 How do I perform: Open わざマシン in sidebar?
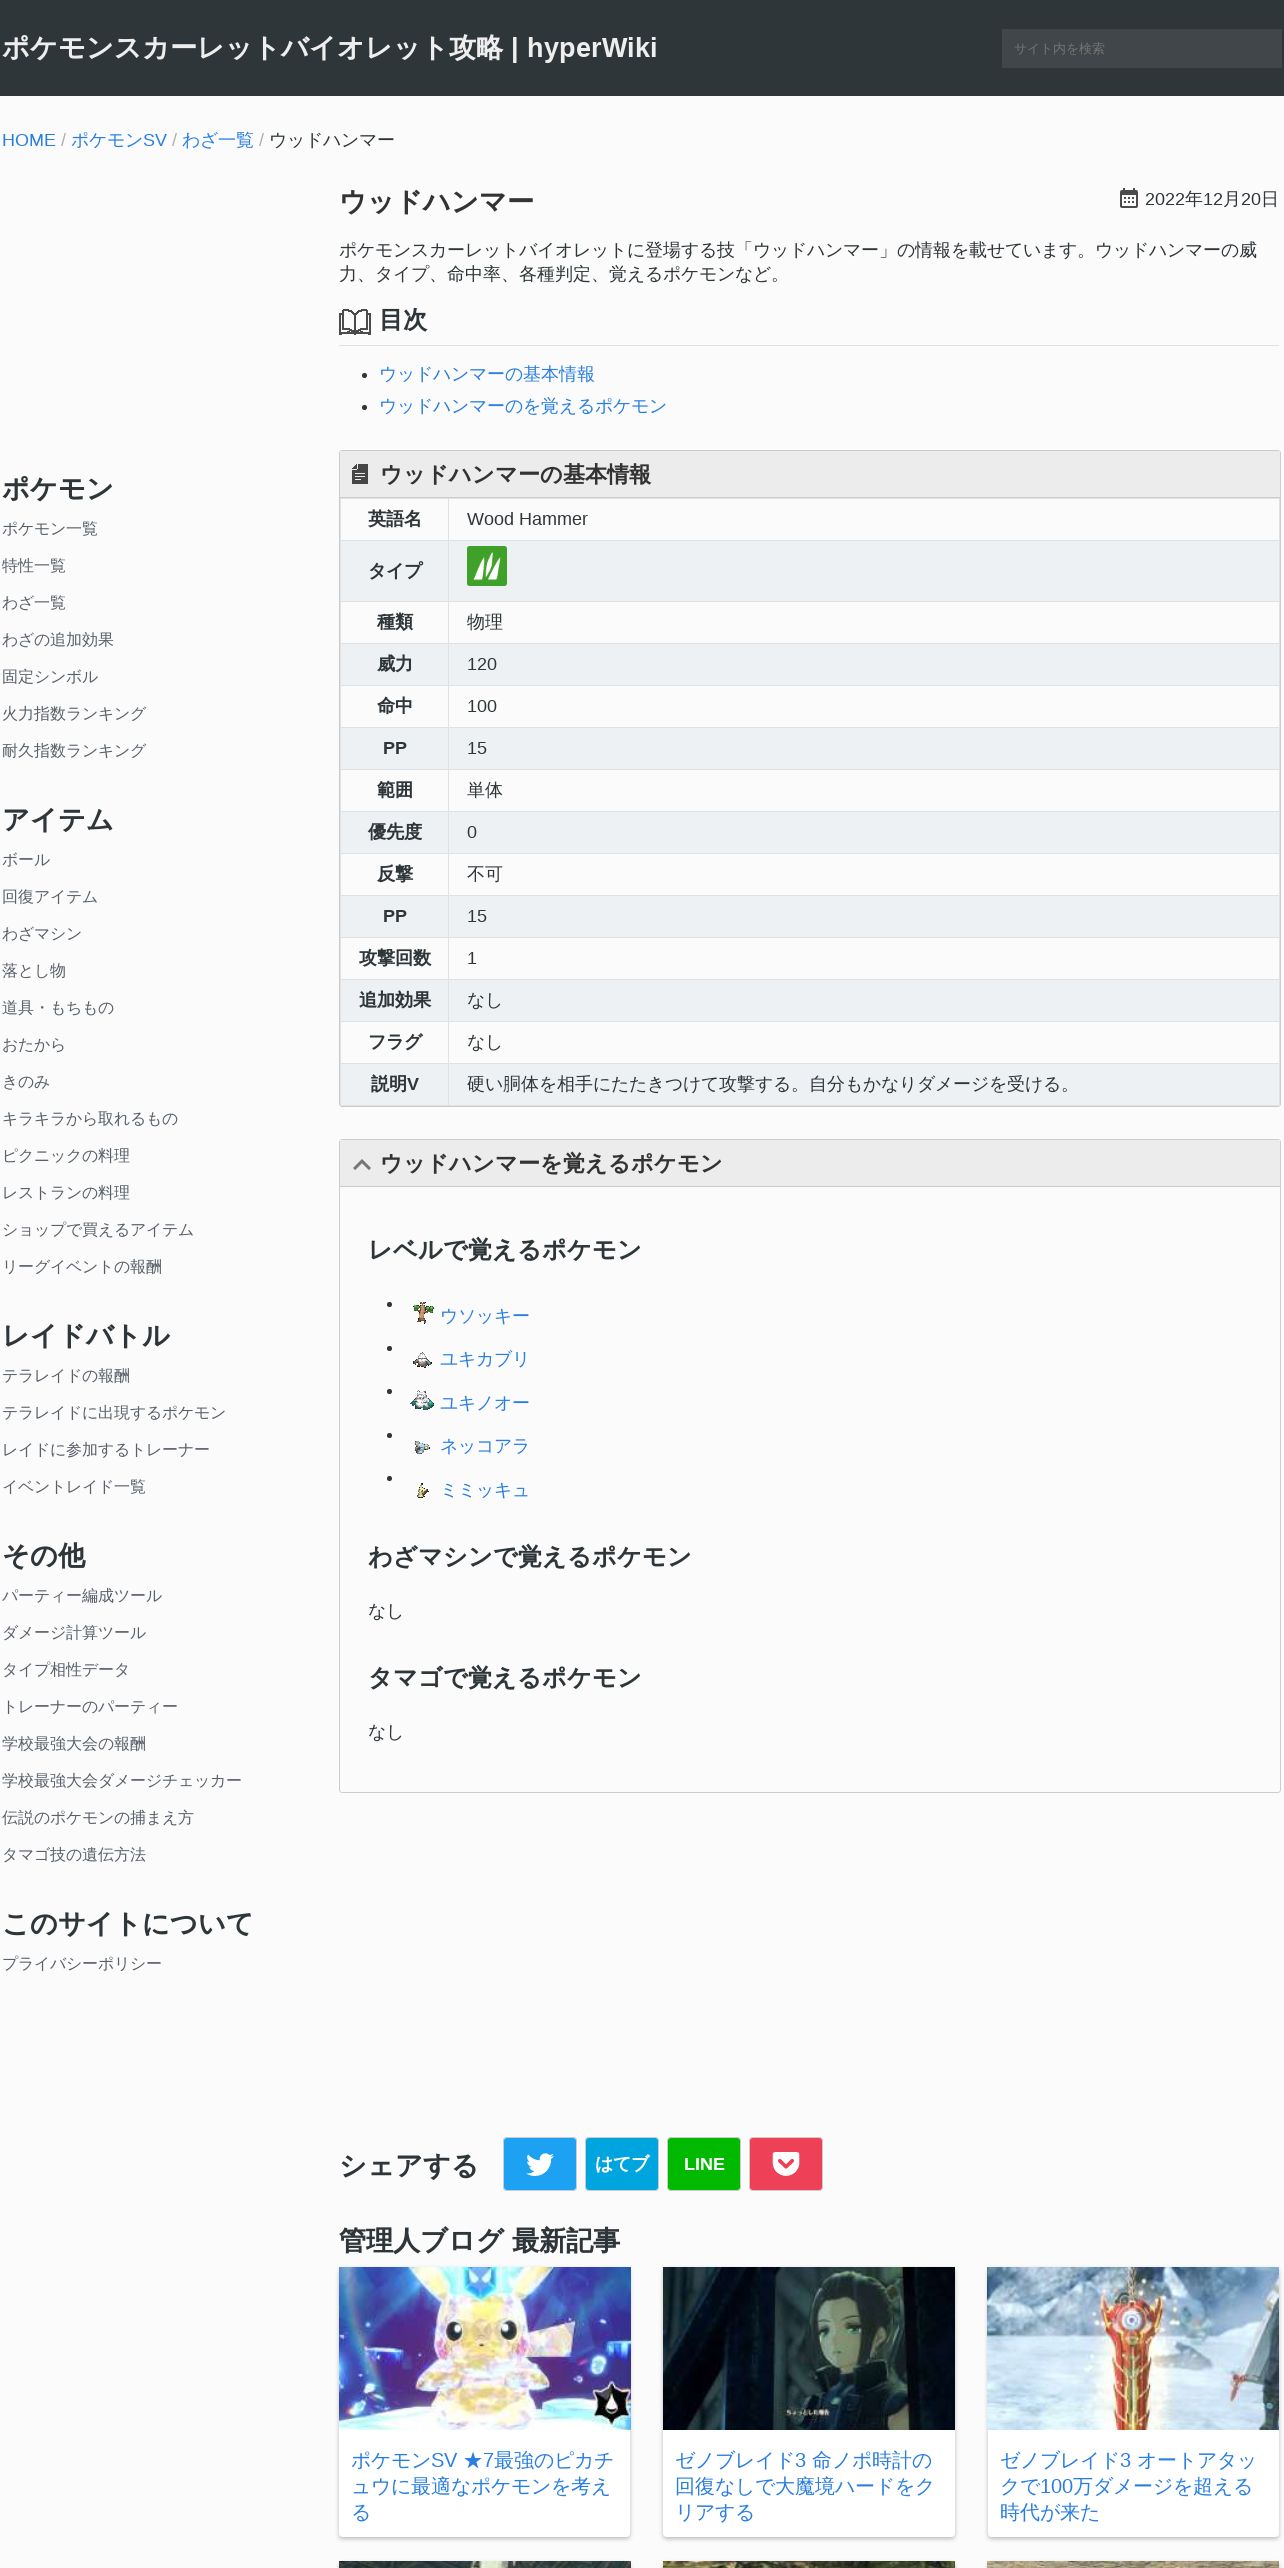42,934
